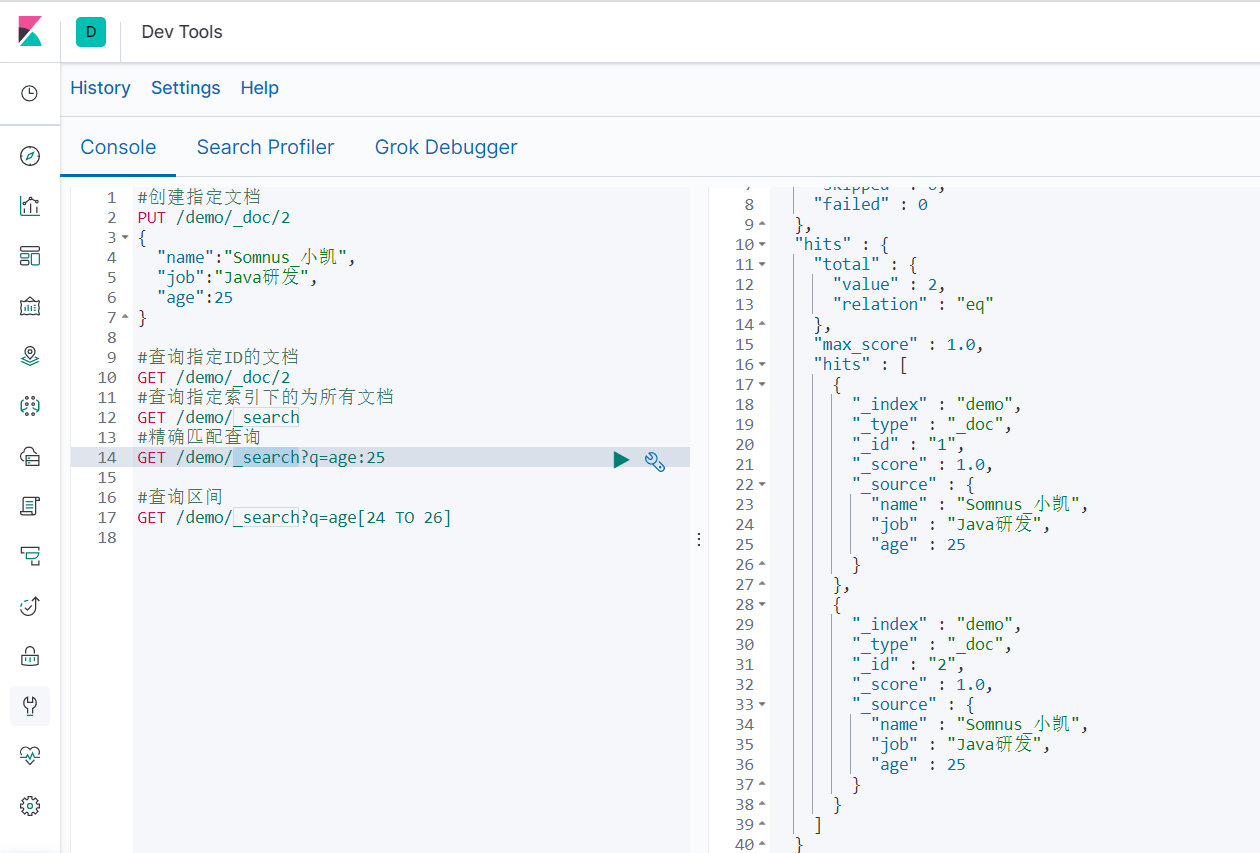Click the Kibana logo
Image resolution: width=1260 pixels, height=853 pixels.
pyautogui.click(x=30, y=32)
